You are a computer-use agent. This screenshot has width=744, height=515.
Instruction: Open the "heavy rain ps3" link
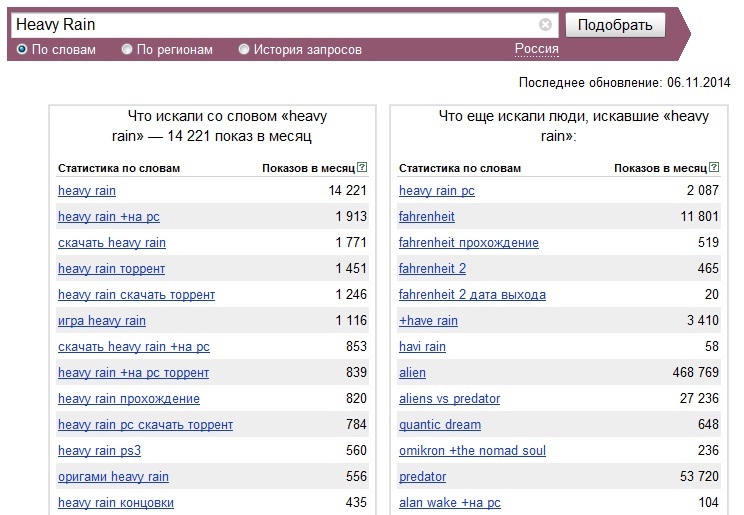100,451
